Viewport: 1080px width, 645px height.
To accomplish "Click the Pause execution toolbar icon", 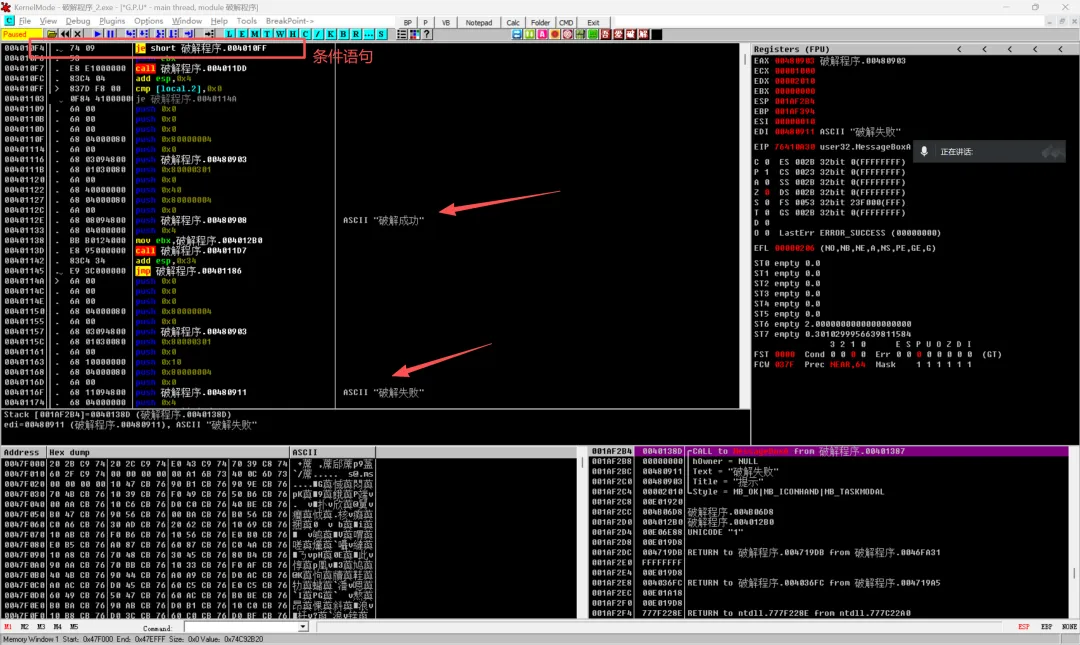I will click(110, 34).
